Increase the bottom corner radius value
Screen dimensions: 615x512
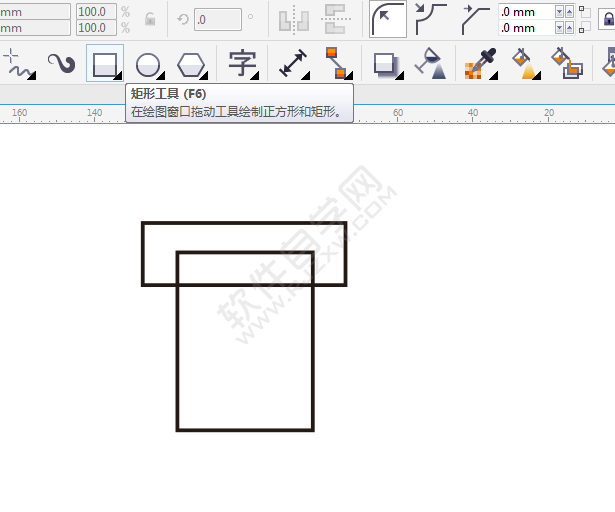click(x=570, y=28)
